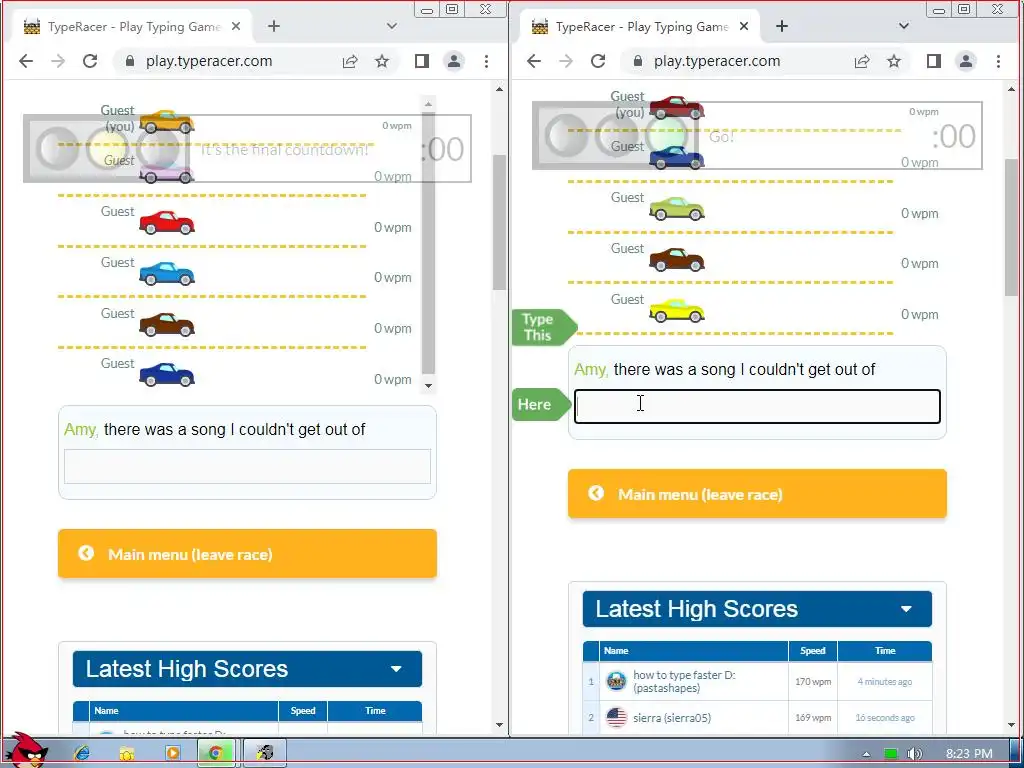This screenshot has height=768, width=1024.
Task: Go back in the left browser window
Action: point(25,61)
